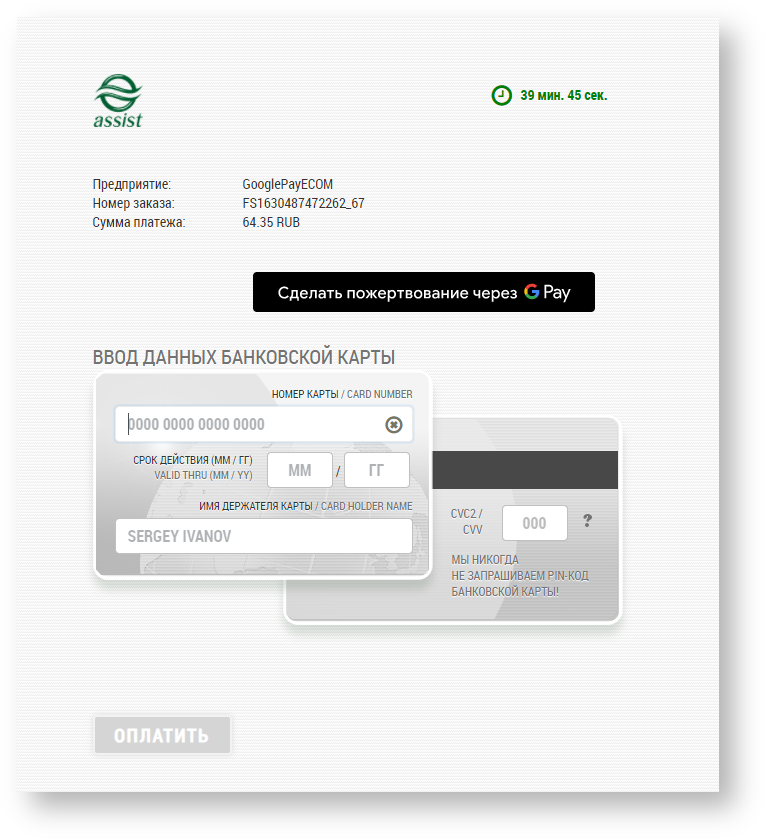This screenshot has height=840, width=767.
Task: Click the MM expiry month field
Action: point(300,470)
